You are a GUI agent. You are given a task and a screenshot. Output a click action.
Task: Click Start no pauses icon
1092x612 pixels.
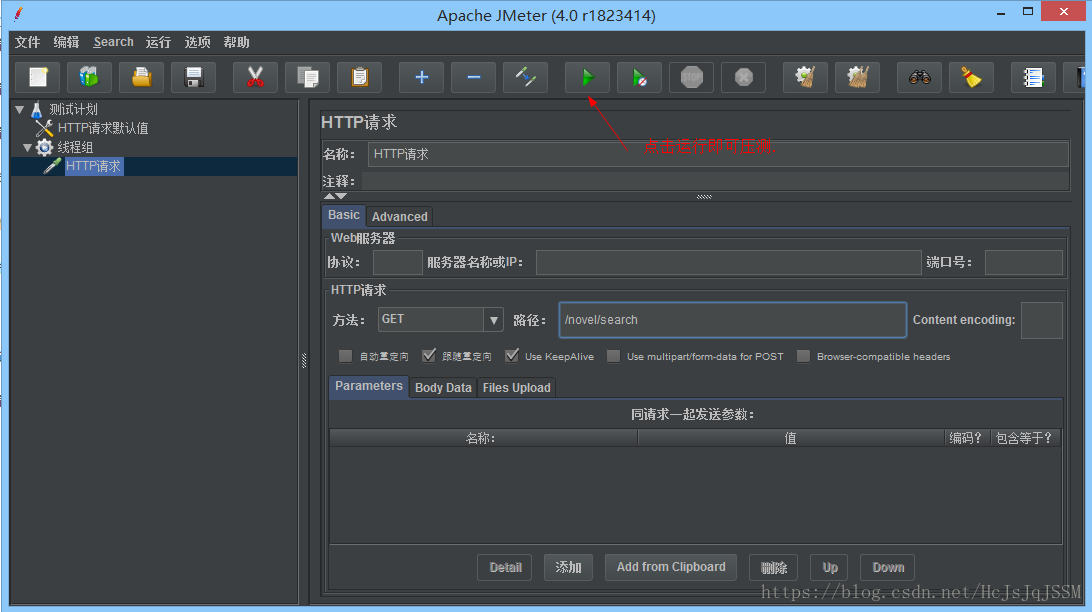(639, 77)
